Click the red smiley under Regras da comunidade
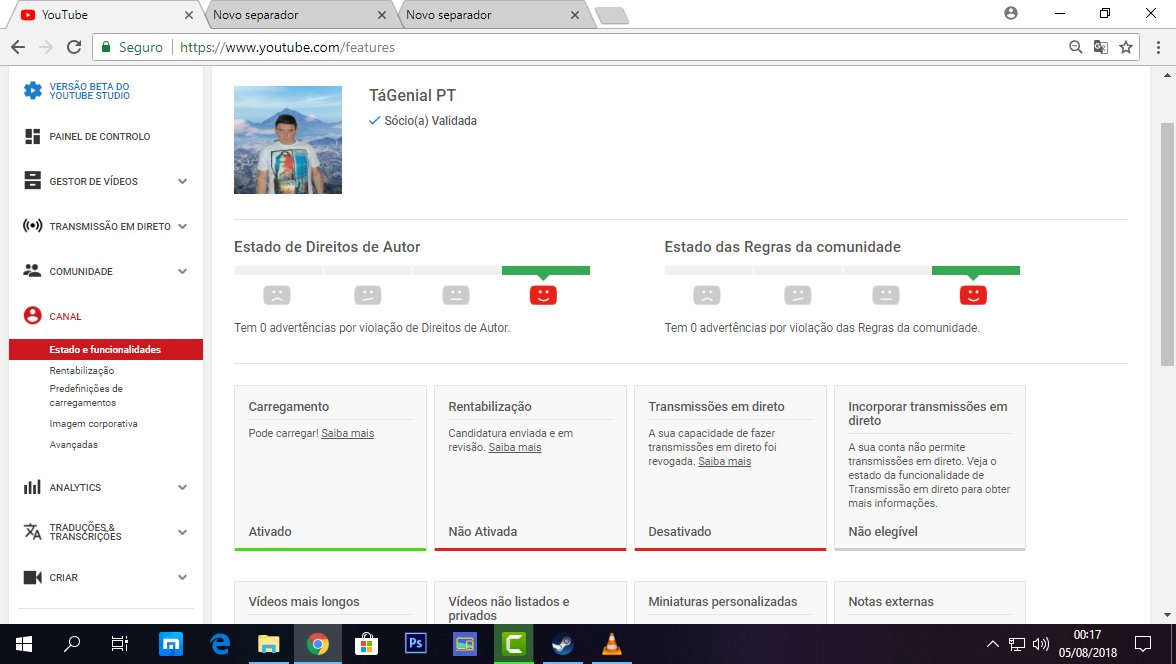The image size is (1176, 664). [974, 295]
